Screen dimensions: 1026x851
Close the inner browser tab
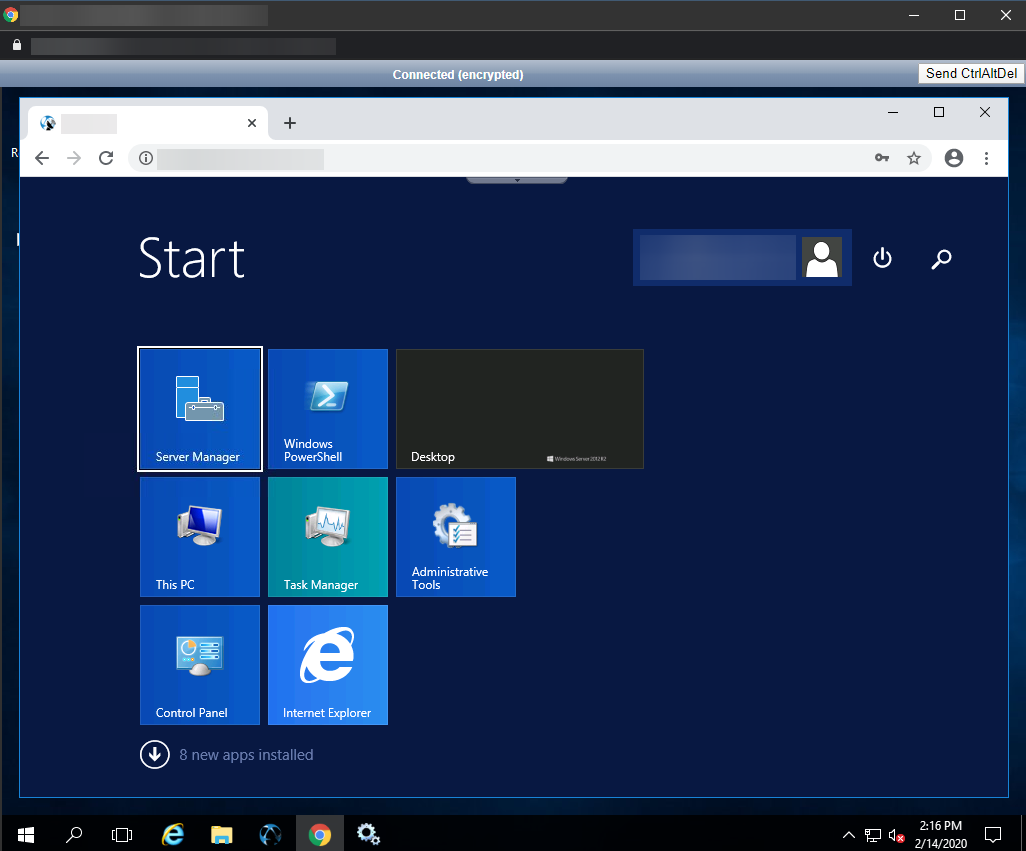[252, 123]
